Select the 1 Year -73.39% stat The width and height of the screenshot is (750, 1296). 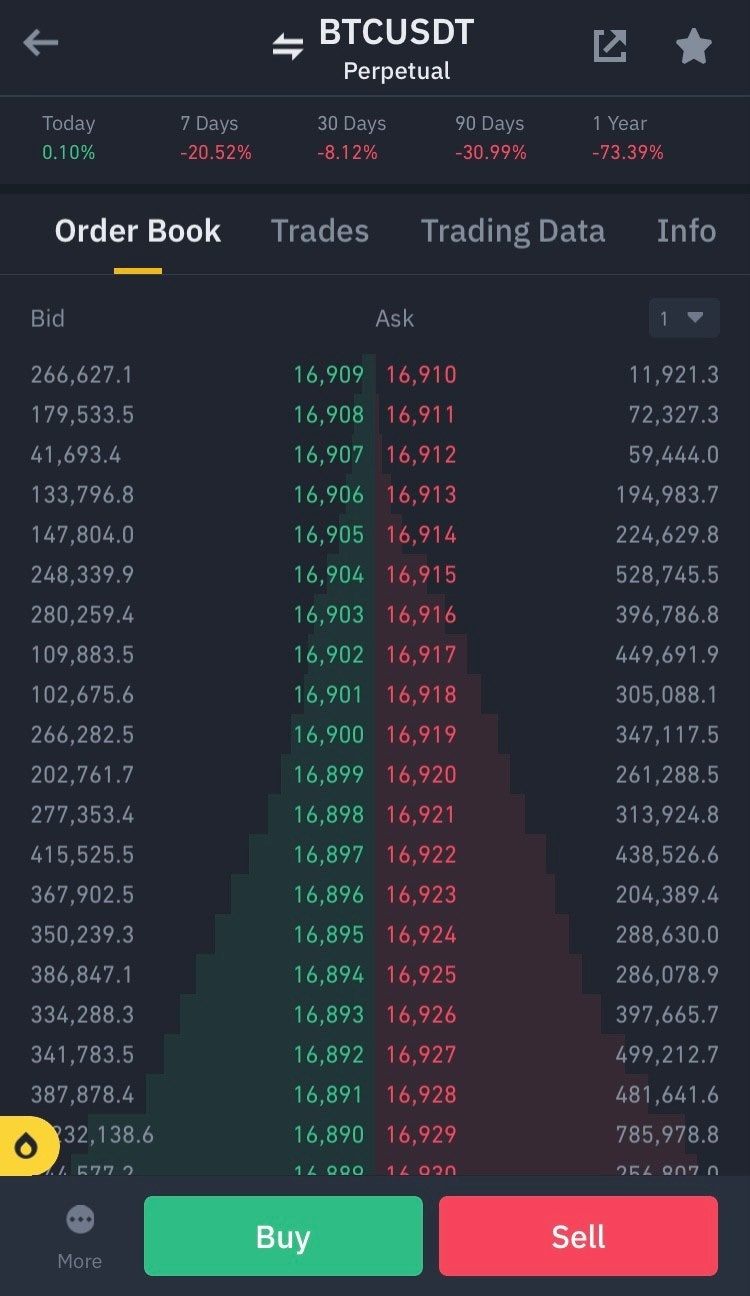(x=627, y=138)
